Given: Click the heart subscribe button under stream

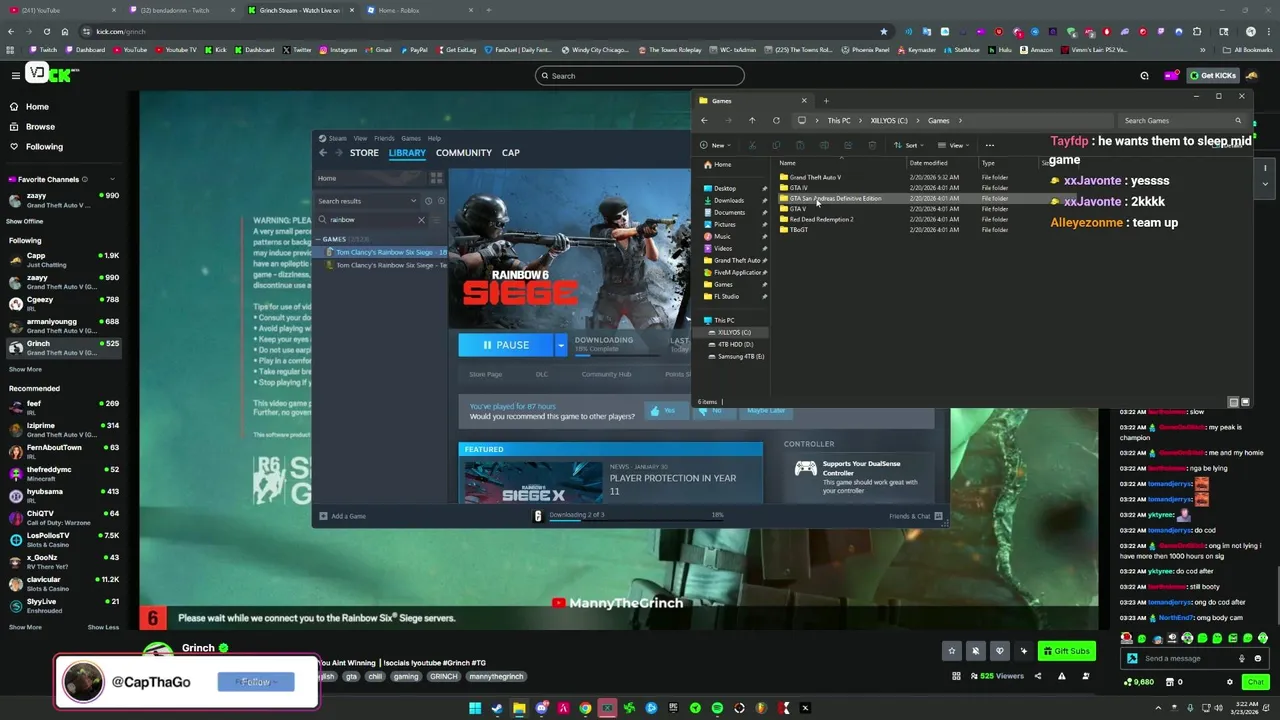Looking at the screenshot, I should coord(999,651).
